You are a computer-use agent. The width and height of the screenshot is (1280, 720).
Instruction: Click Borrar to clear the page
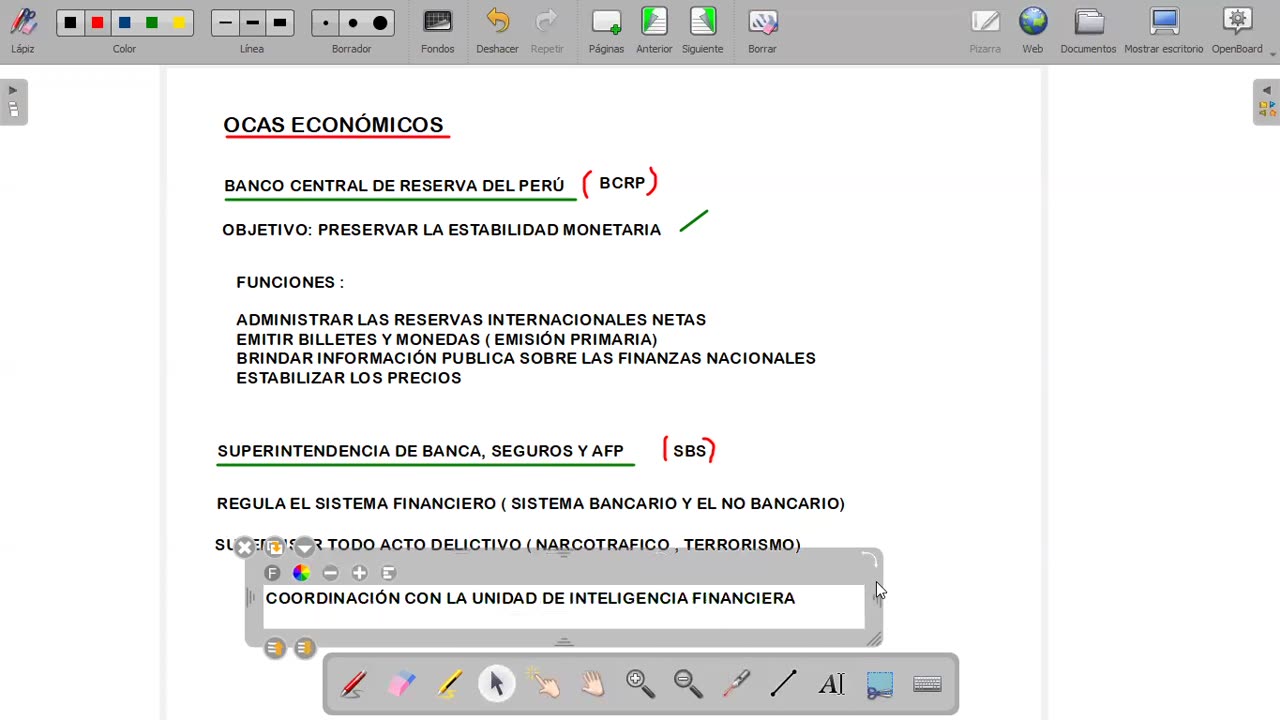(762, 30)
